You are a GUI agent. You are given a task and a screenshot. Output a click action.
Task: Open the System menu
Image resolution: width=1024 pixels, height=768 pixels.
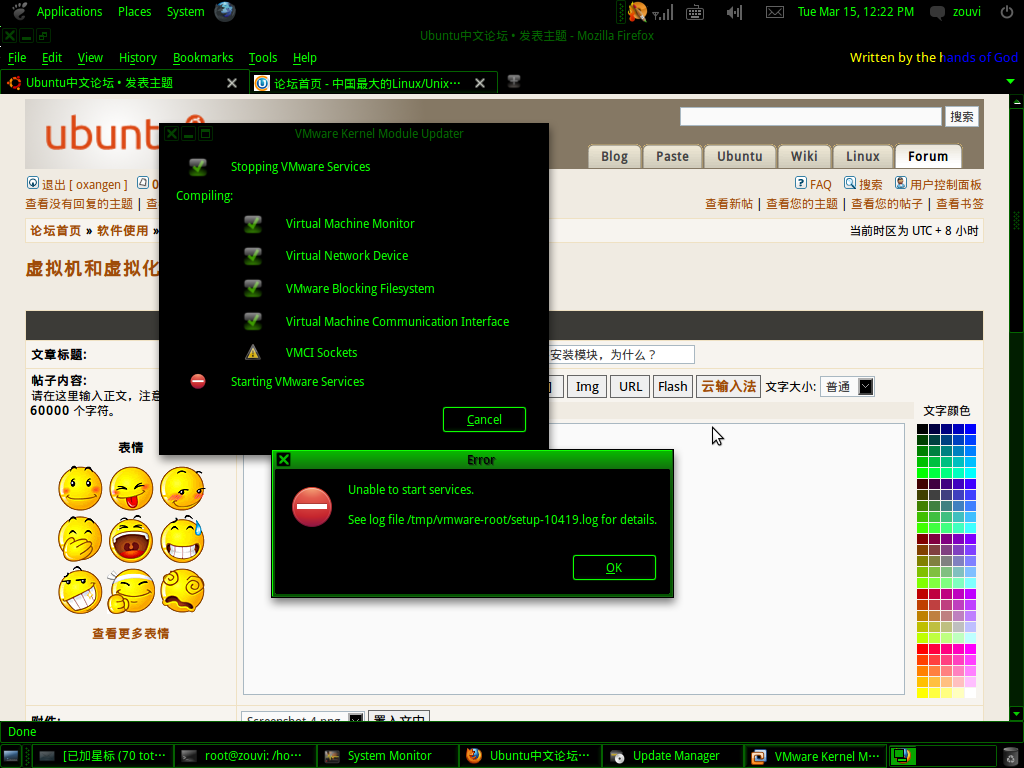185,12
